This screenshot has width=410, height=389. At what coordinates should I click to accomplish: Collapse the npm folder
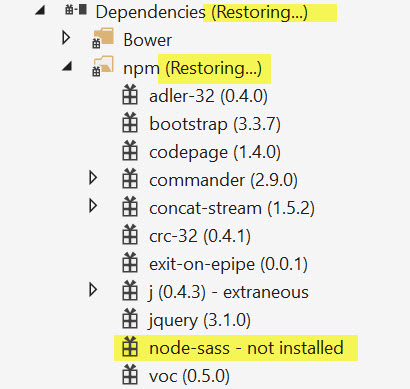click(x=67, y=66)
